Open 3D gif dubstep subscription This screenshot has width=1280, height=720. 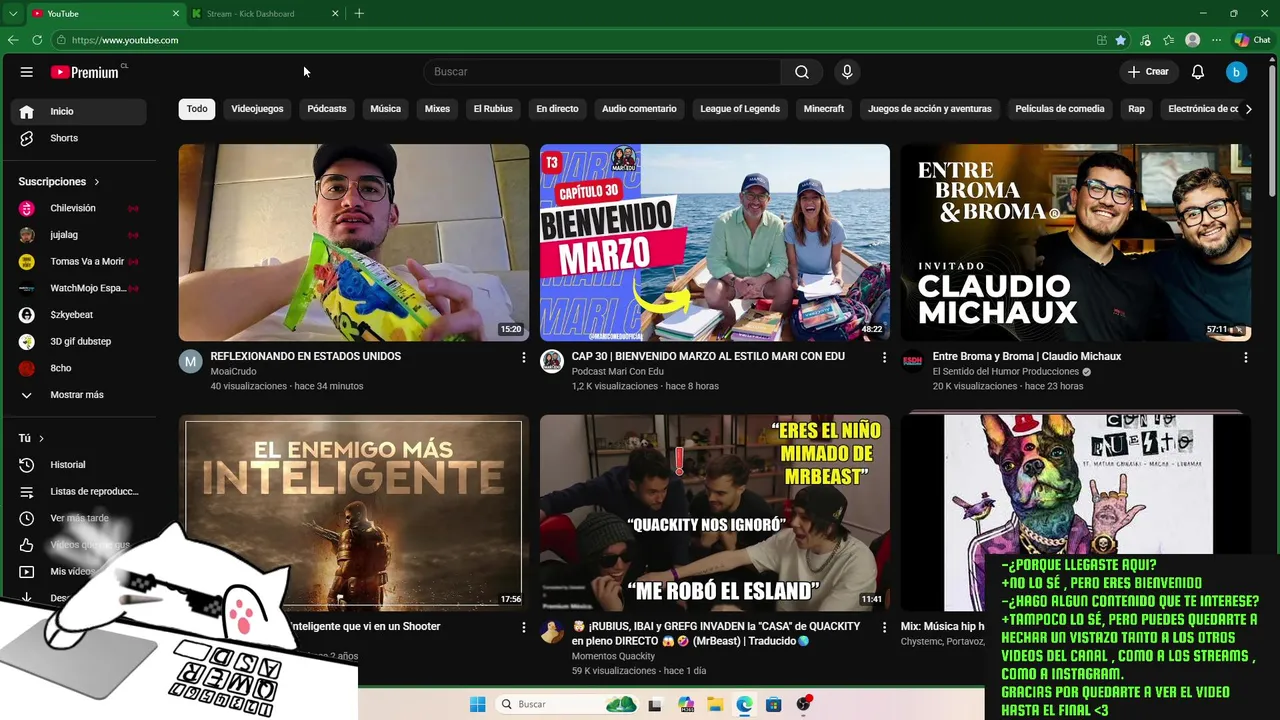(x=78, y=341)
